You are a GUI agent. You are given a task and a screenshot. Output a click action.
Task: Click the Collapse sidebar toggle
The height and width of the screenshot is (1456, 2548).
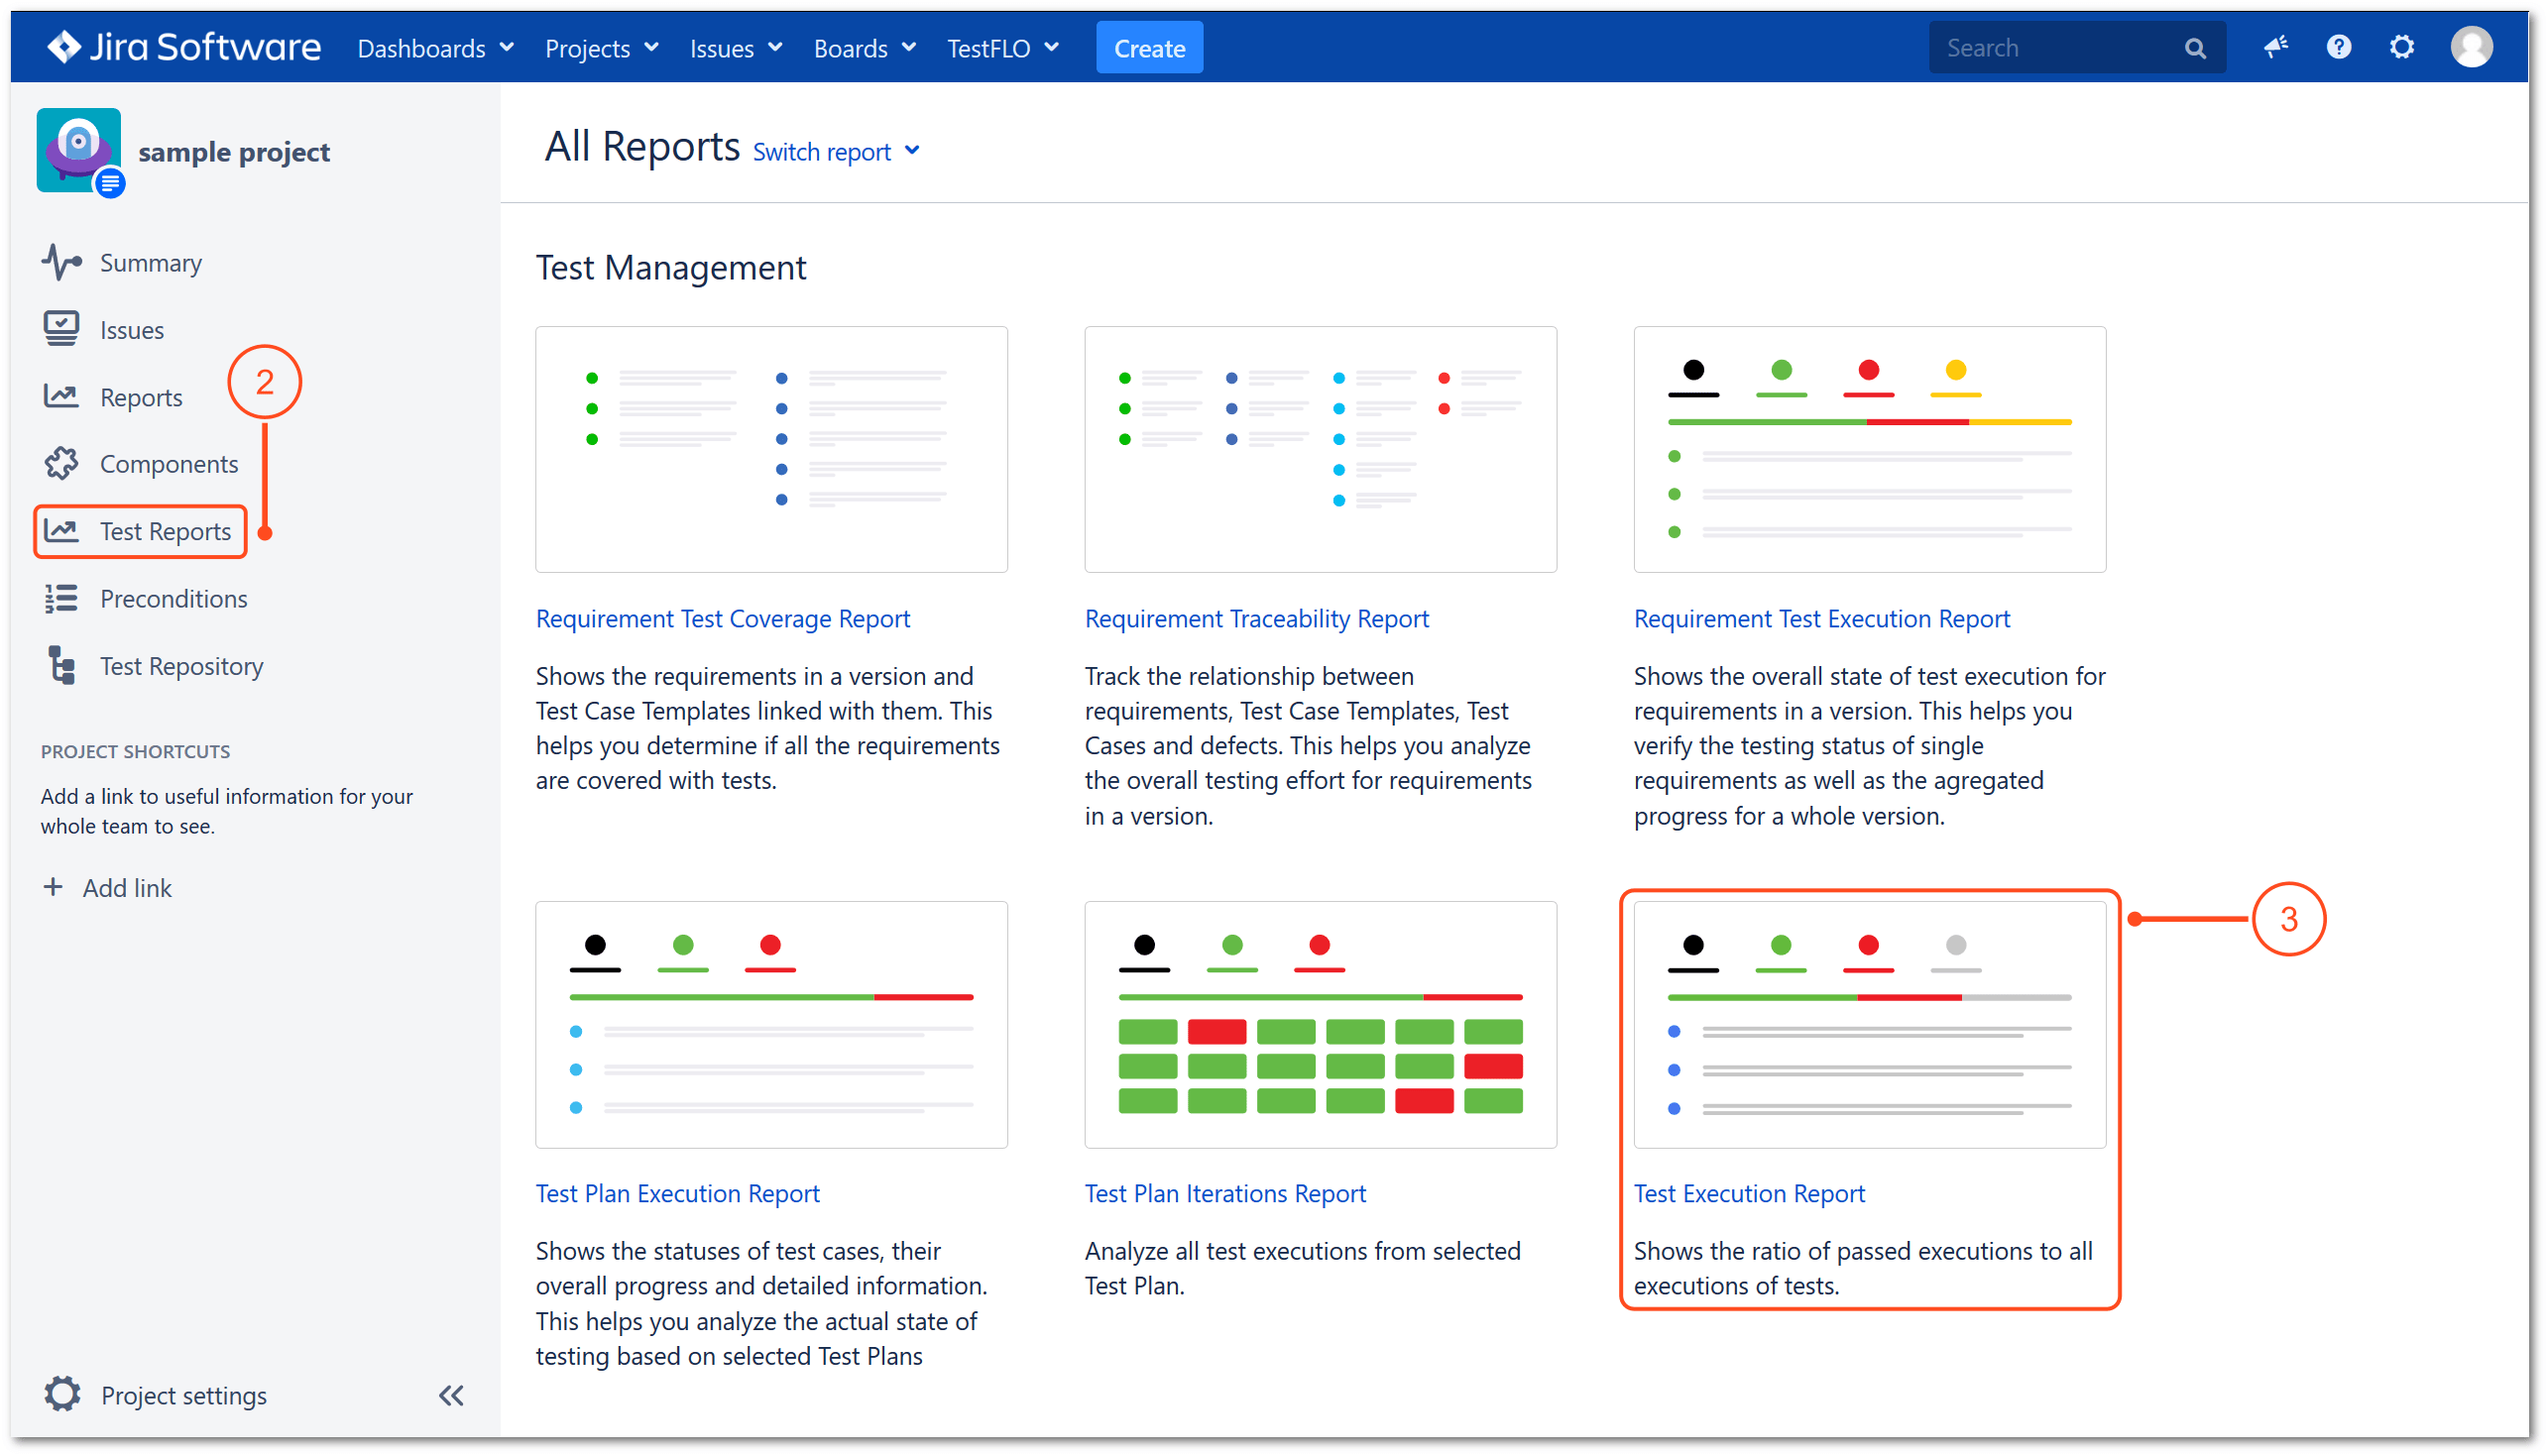point(451,1395)
